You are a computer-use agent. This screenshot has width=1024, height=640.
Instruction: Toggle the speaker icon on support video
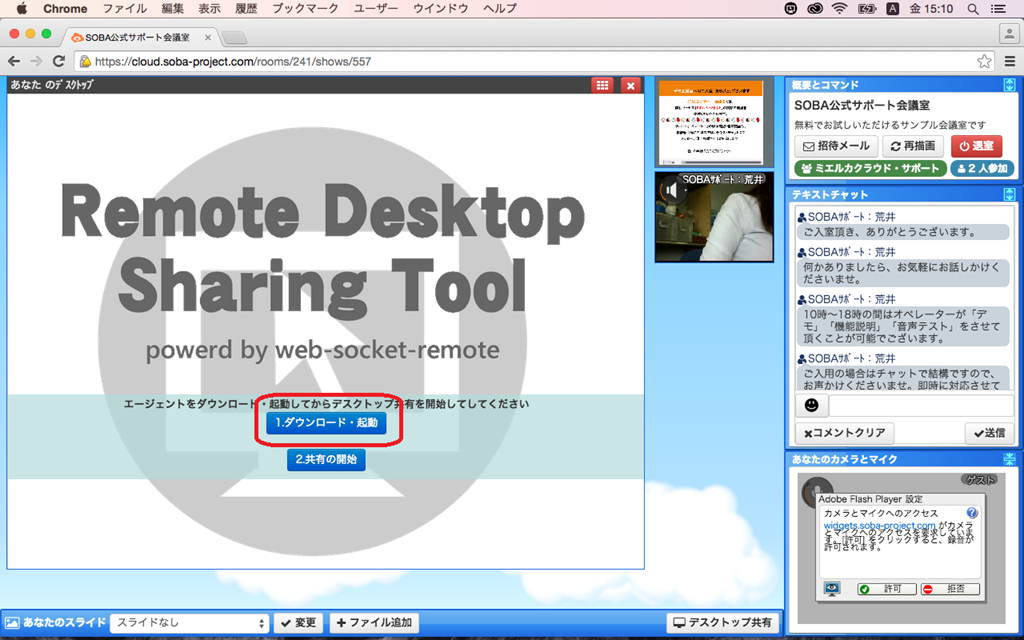click(671, 191)
